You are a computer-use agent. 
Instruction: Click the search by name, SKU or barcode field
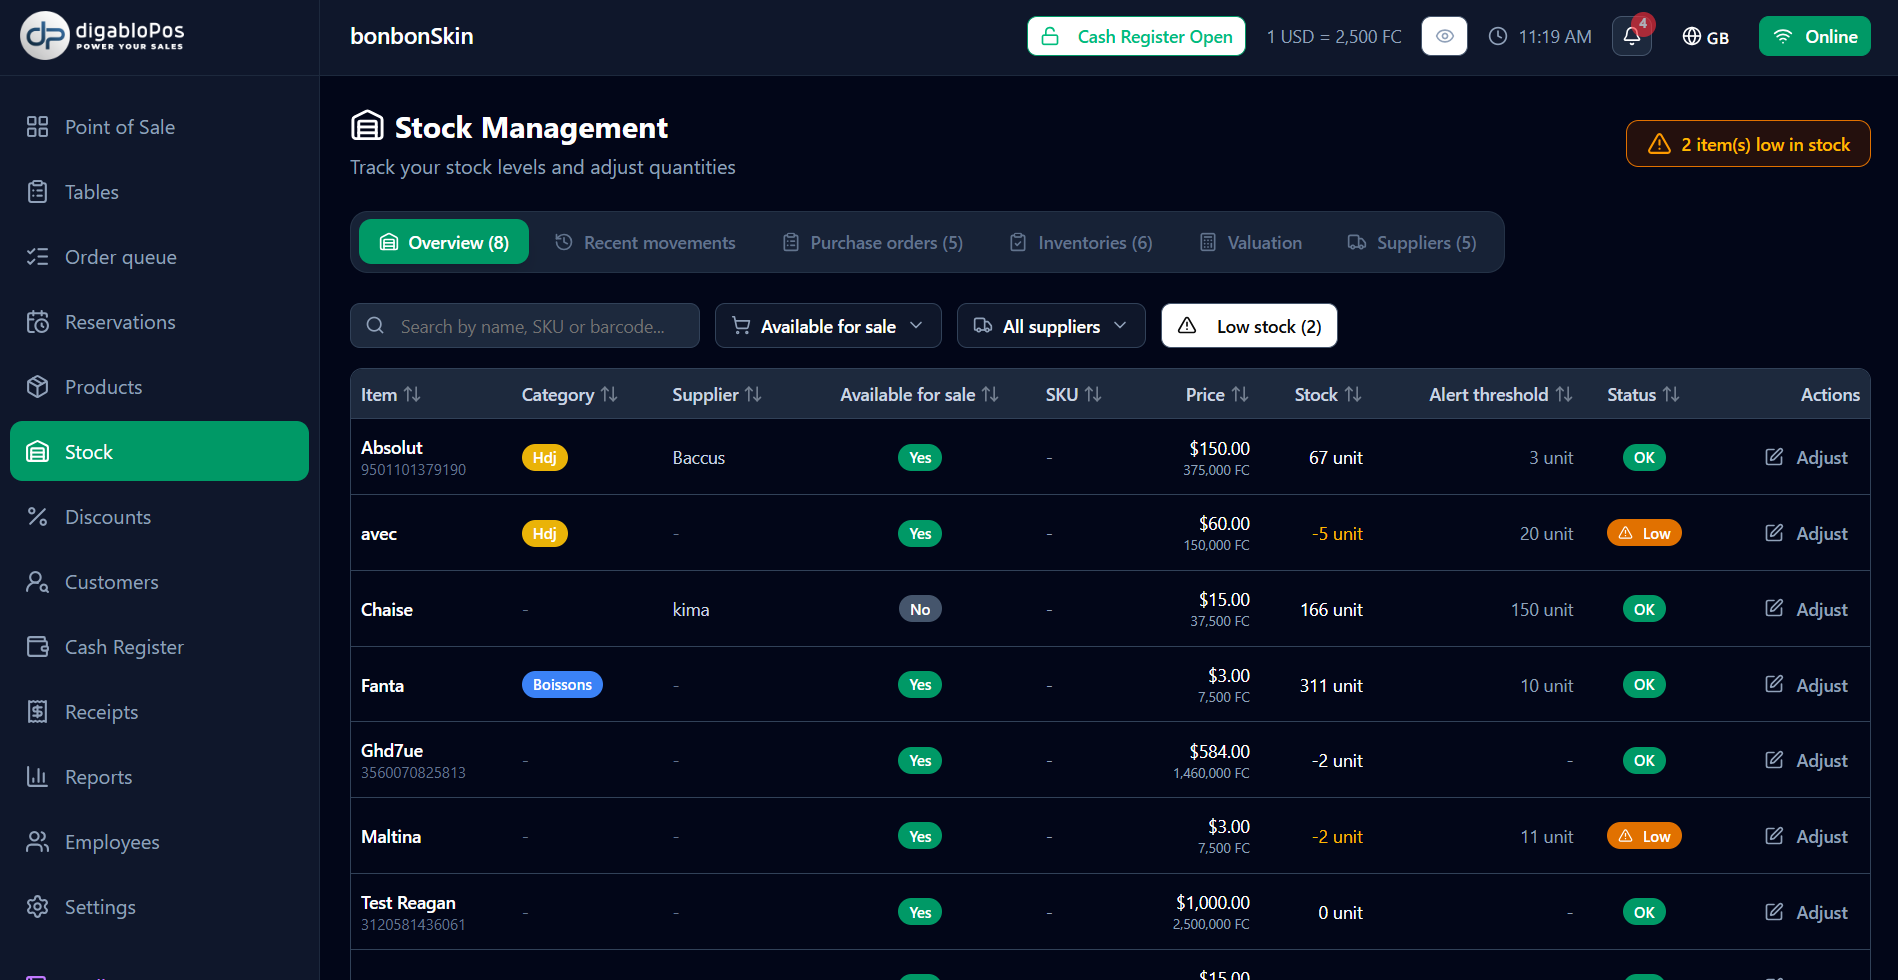[x=525, y=326]
